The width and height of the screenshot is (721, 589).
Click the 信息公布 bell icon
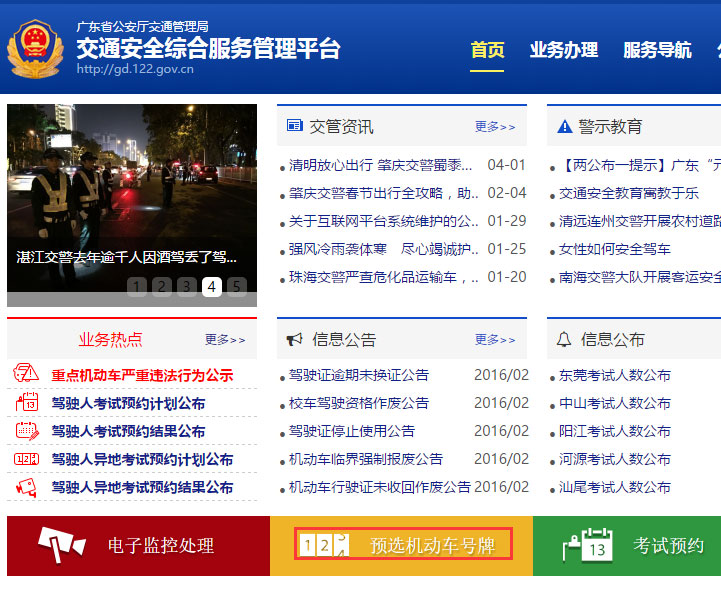(564, 339)
